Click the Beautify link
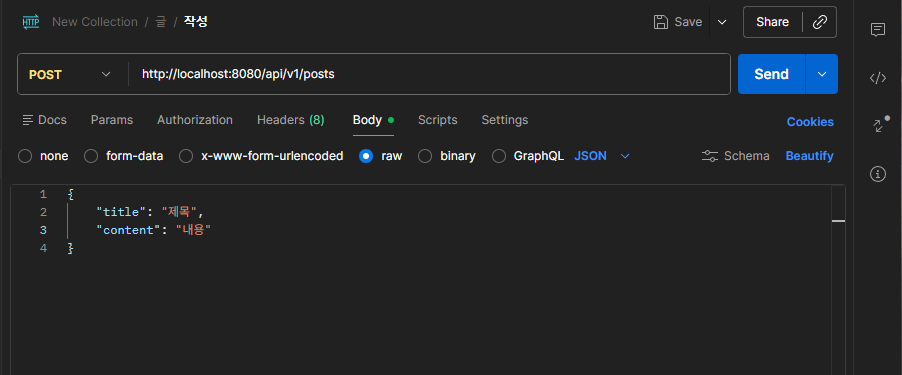Viewport: 902px width, 375px height. 809,156
